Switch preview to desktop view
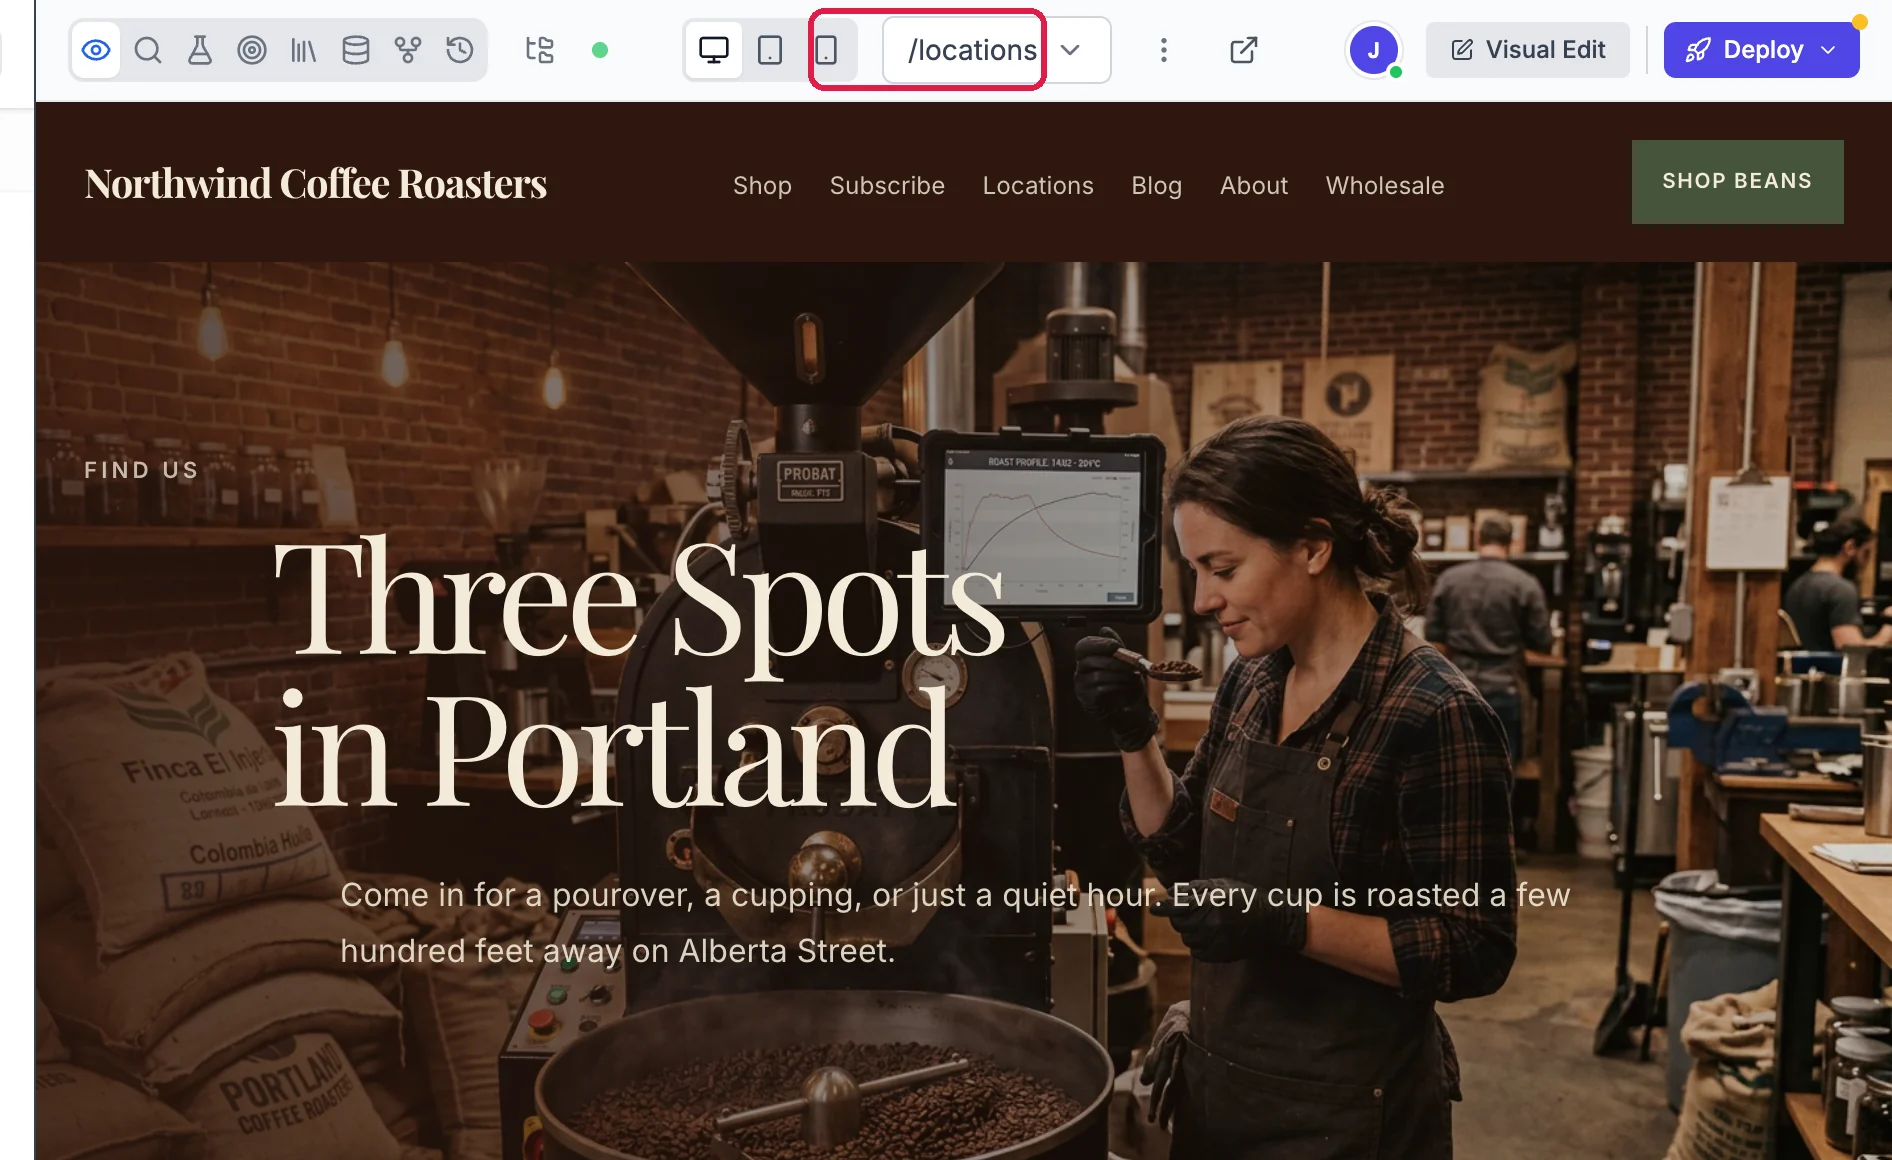This screenshot has width=1892, height=1160. 714,50
